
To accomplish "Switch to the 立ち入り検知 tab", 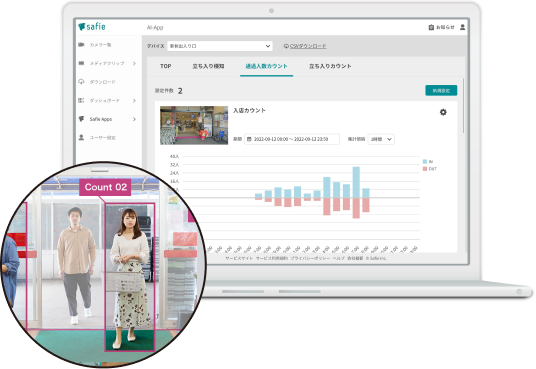I will [x=208, y=66].
